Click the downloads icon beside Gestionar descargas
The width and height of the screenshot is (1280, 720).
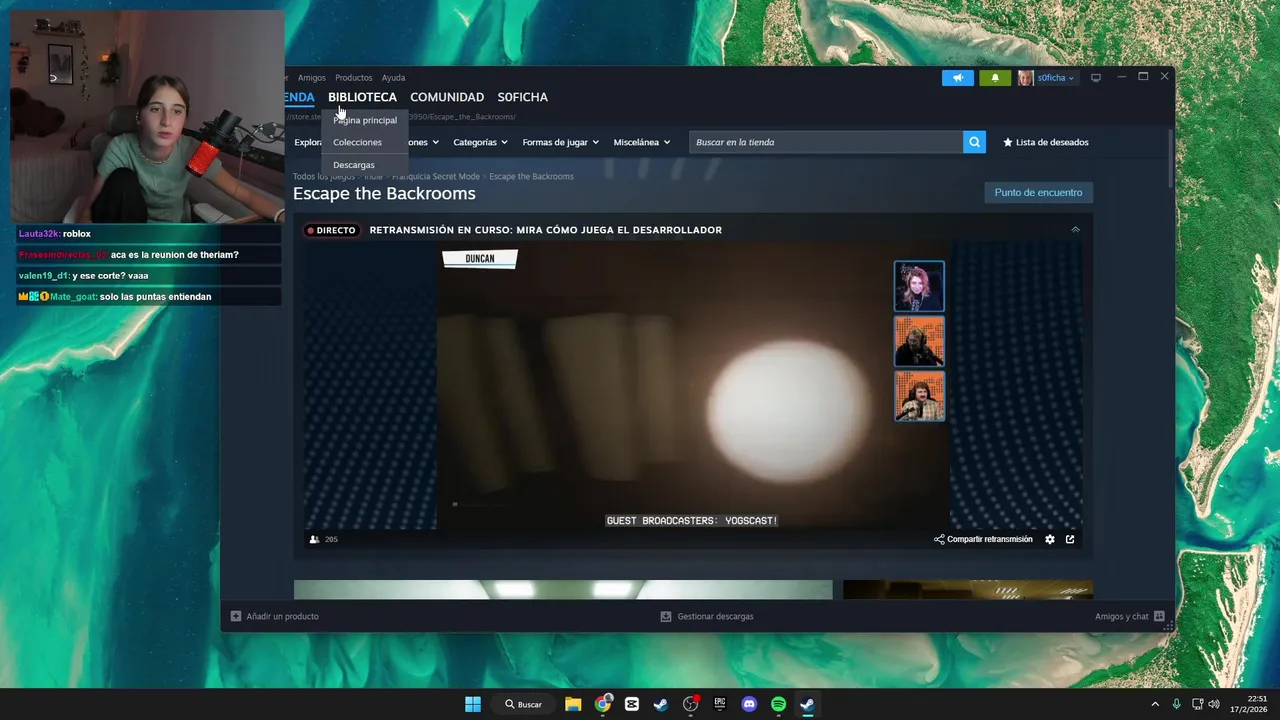[666, 616]
